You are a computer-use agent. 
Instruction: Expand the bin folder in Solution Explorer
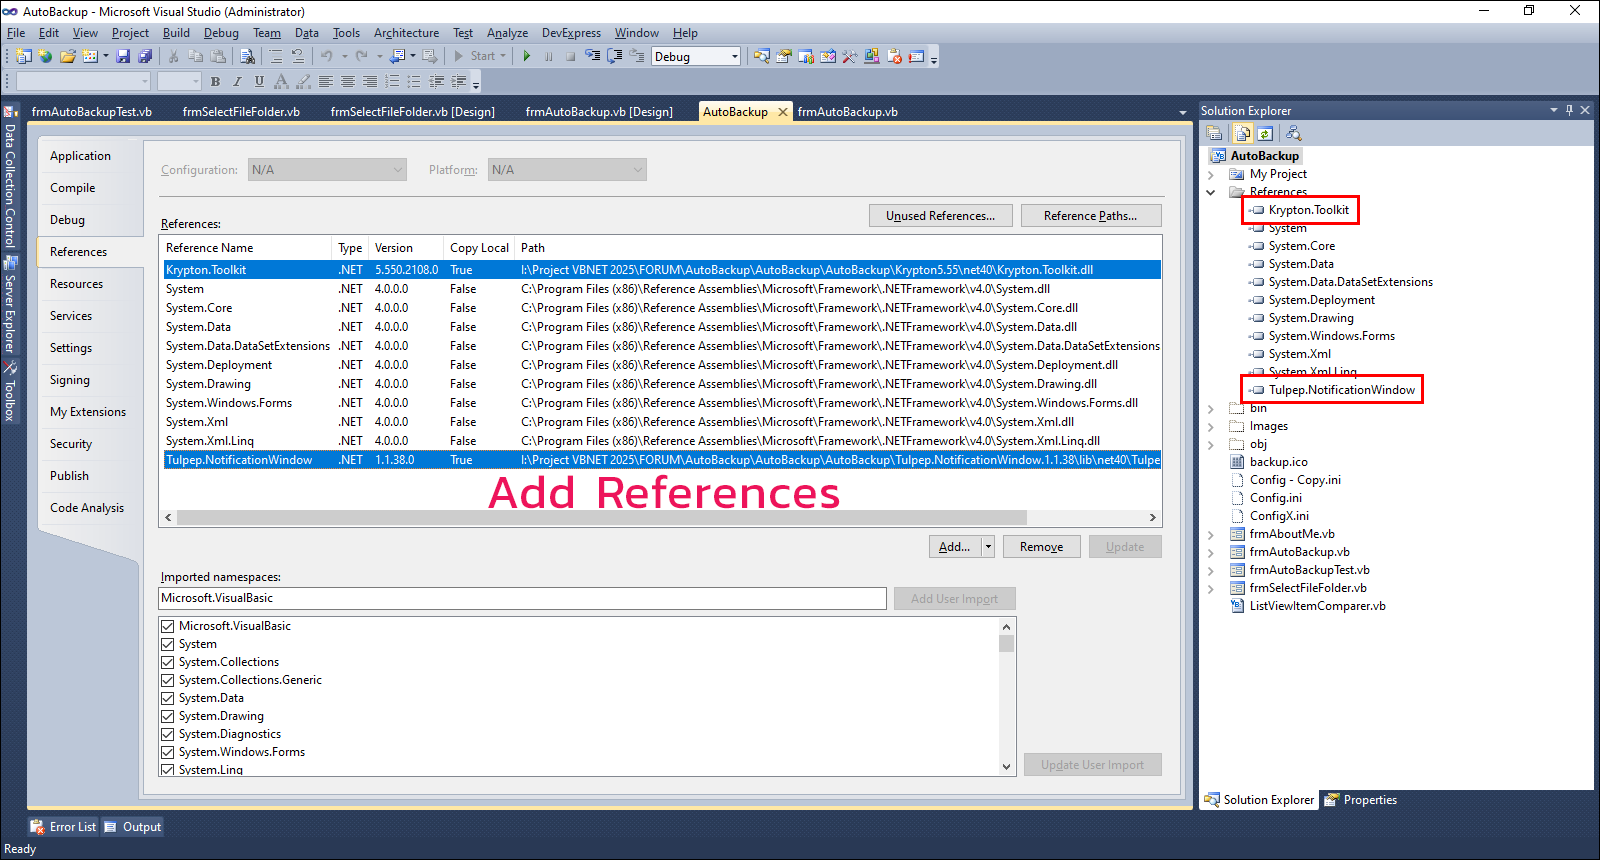pyautogui.click(x=1211, y=408)
